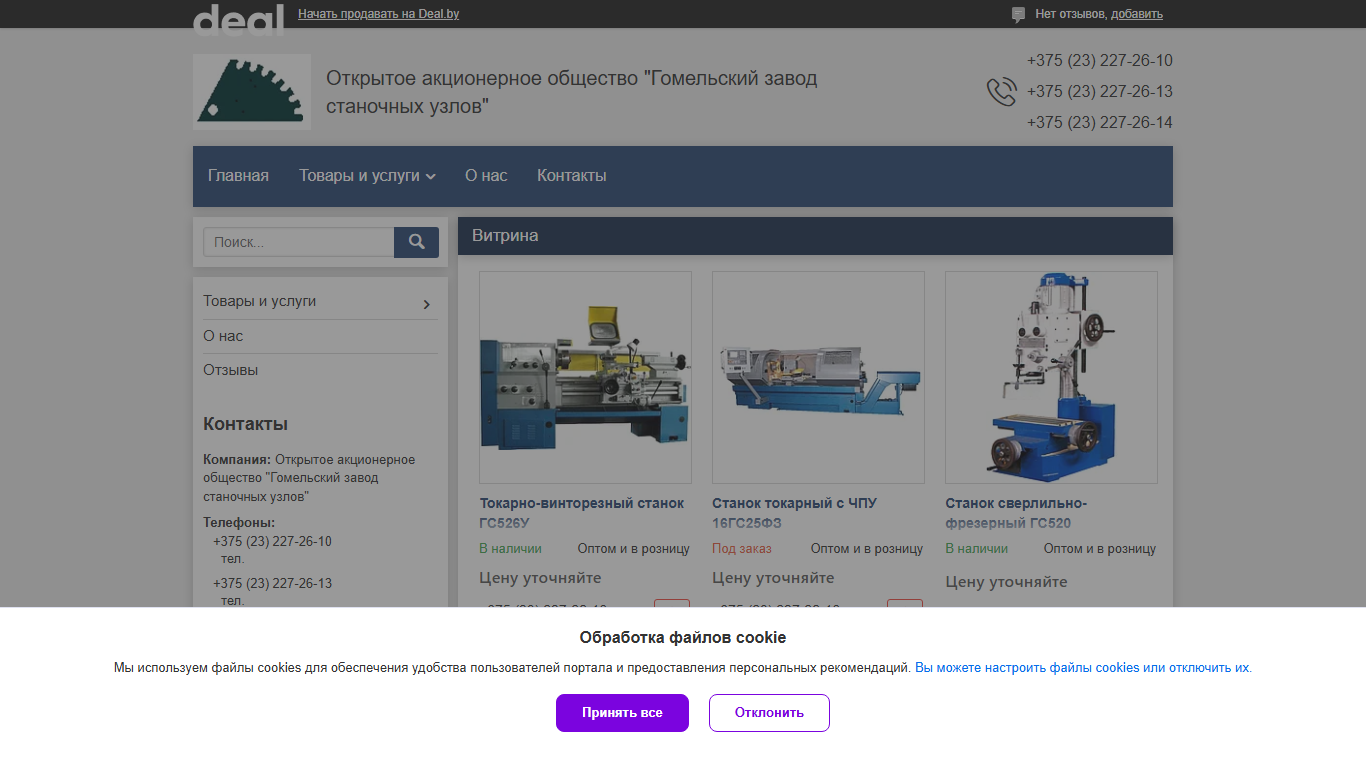
Task: Click the magnifier search button
Action: (417, 242)
